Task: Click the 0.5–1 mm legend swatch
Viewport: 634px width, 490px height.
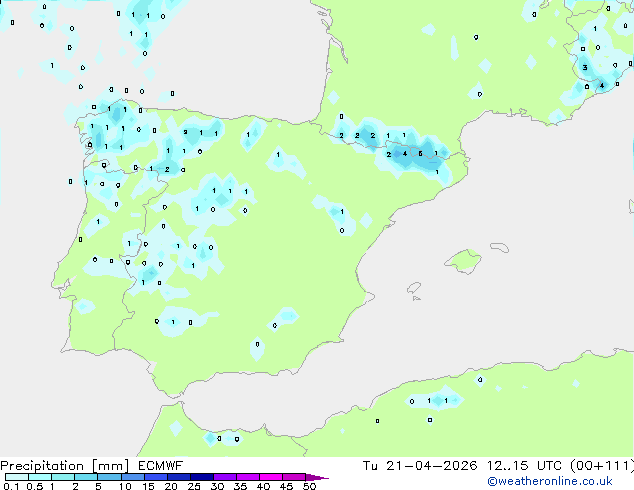Action: point(40,477)
